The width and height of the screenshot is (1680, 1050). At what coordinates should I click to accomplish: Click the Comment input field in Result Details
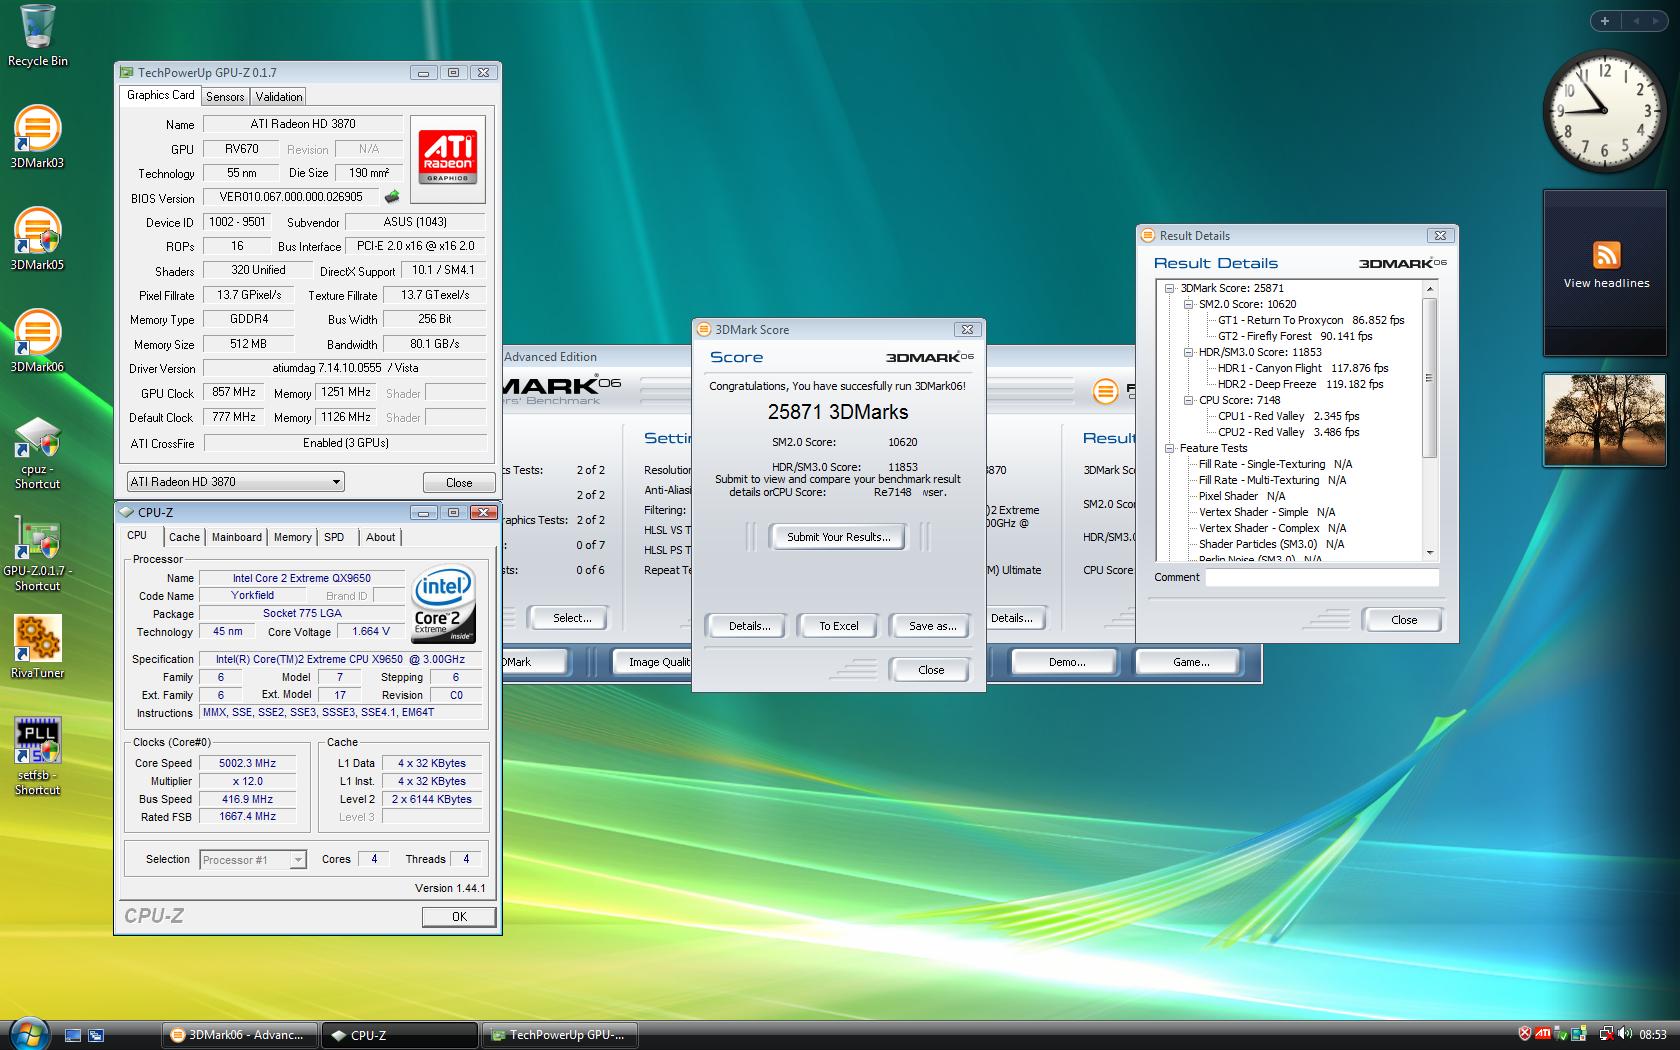coord(1322,577)
